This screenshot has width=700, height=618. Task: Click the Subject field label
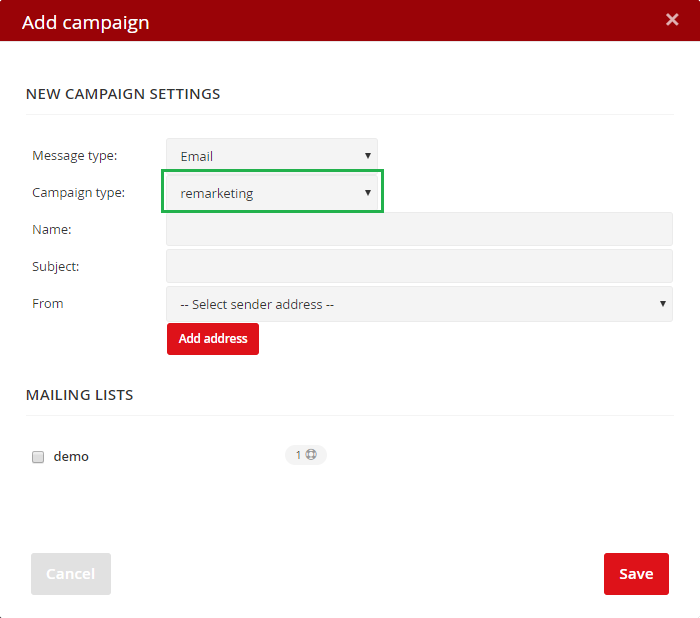pos(55,266)
